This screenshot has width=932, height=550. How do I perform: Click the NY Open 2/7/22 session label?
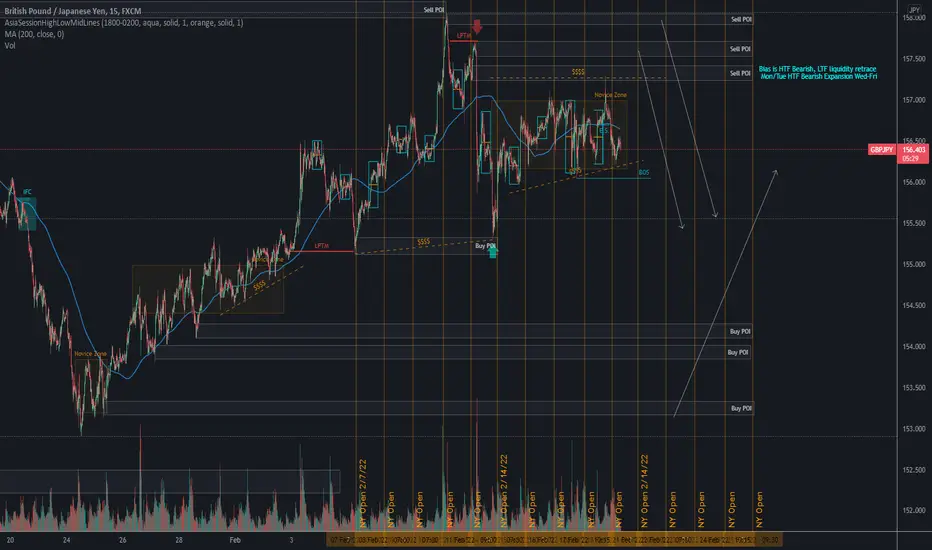tap(363, 493)
